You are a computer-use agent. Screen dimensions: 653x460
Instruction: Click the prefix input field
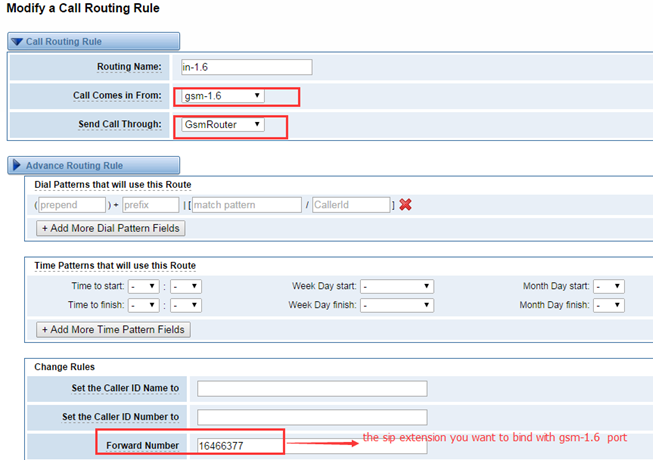pos(150,205)
